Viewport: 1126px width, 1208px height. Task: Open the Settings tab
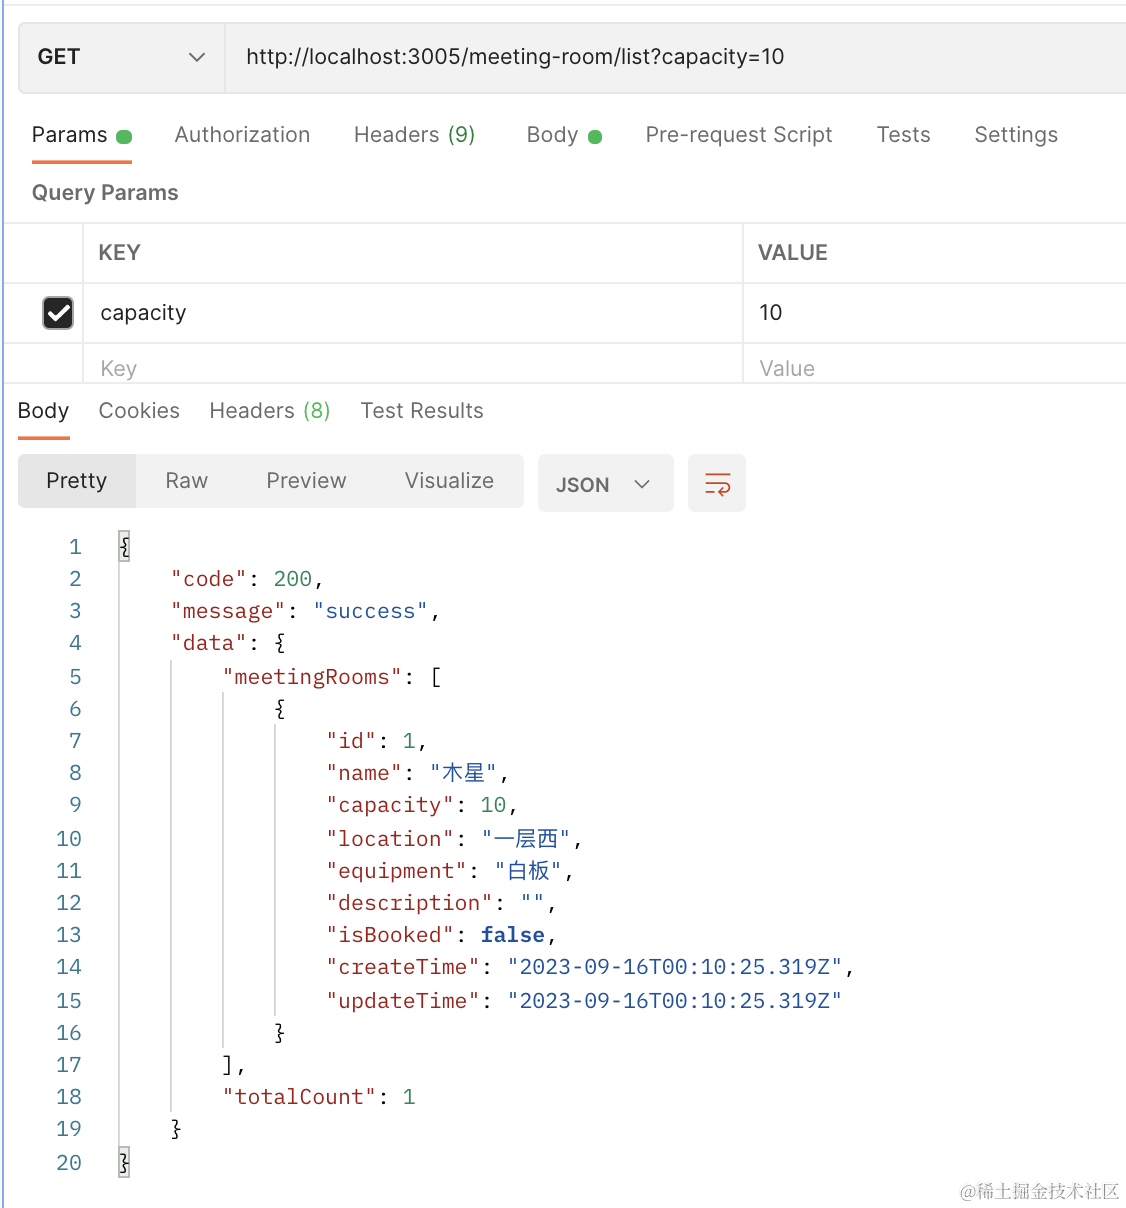[x=1015, y=135]
